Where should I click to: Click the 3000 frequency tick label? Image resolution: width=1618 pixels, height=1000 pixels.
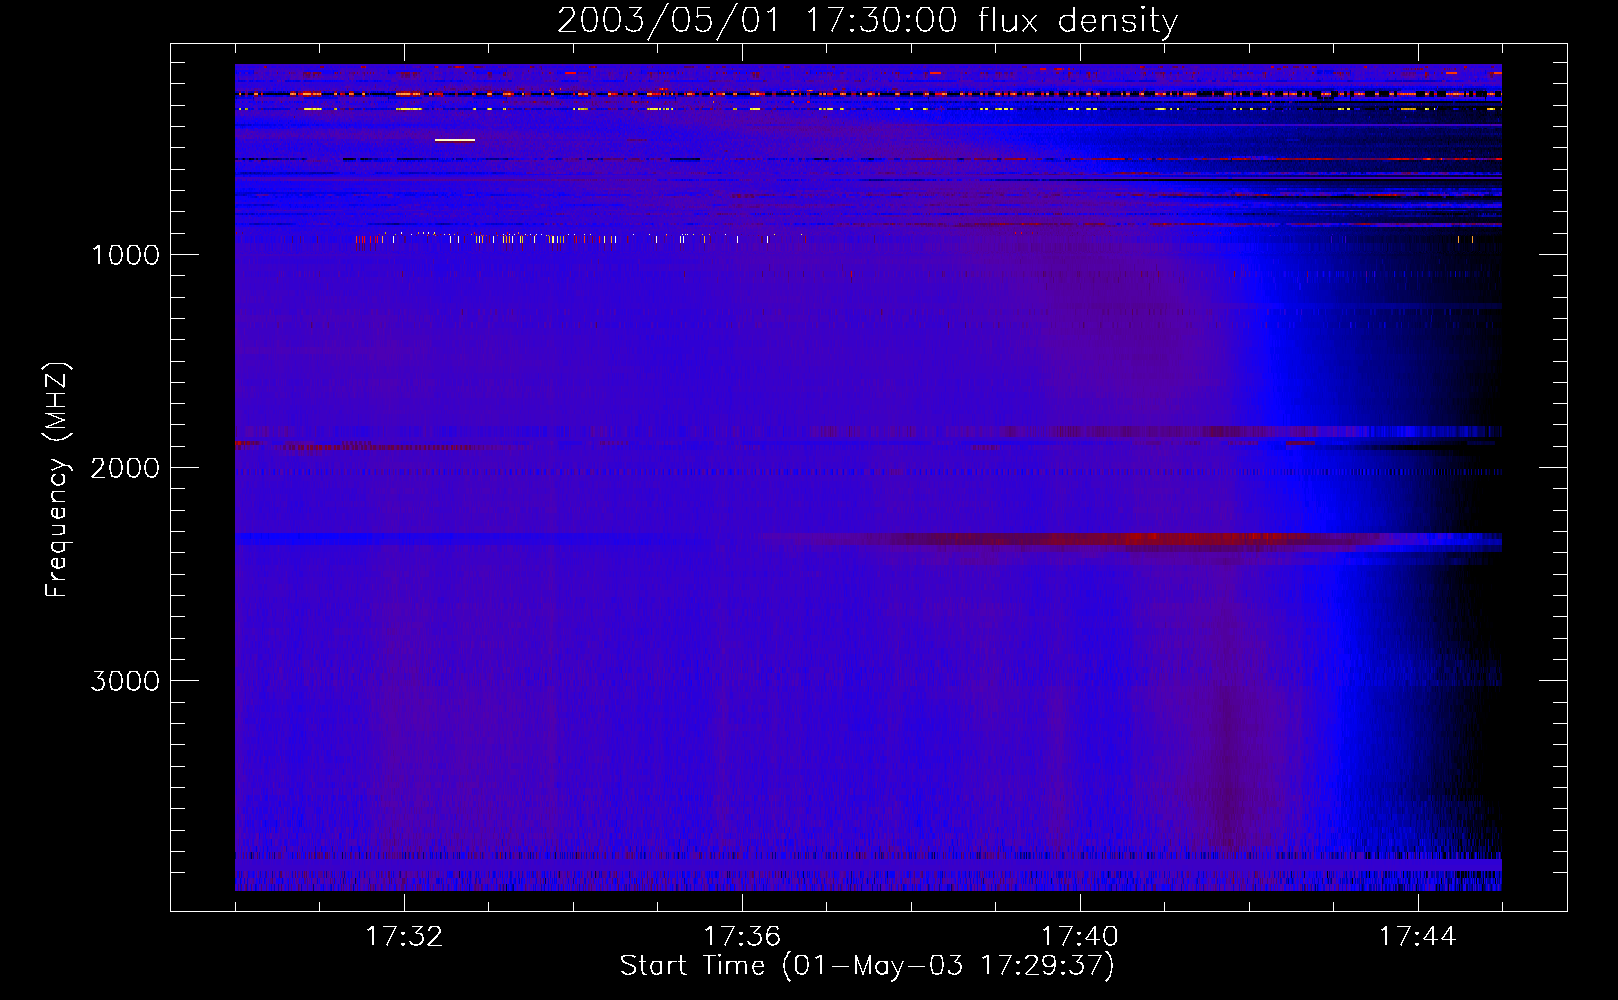click(x=125, y=681)
